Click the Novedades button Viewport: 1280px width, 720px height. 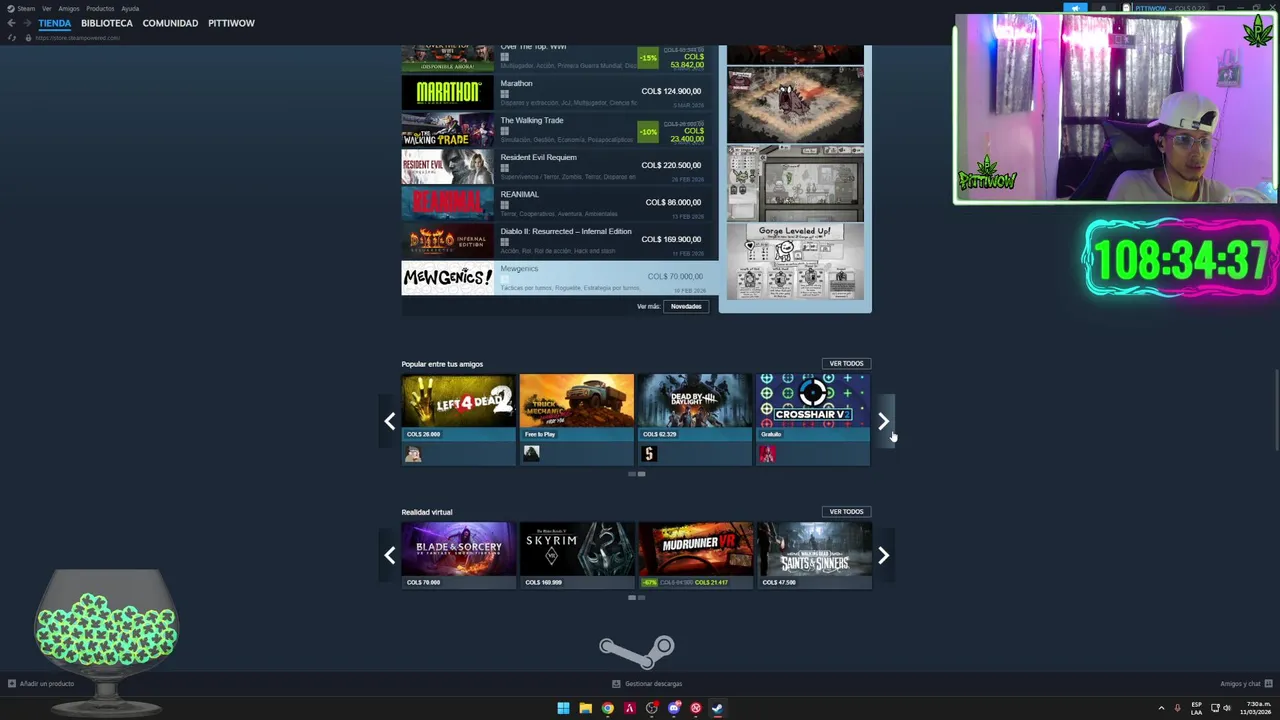[x=686, y=306]
